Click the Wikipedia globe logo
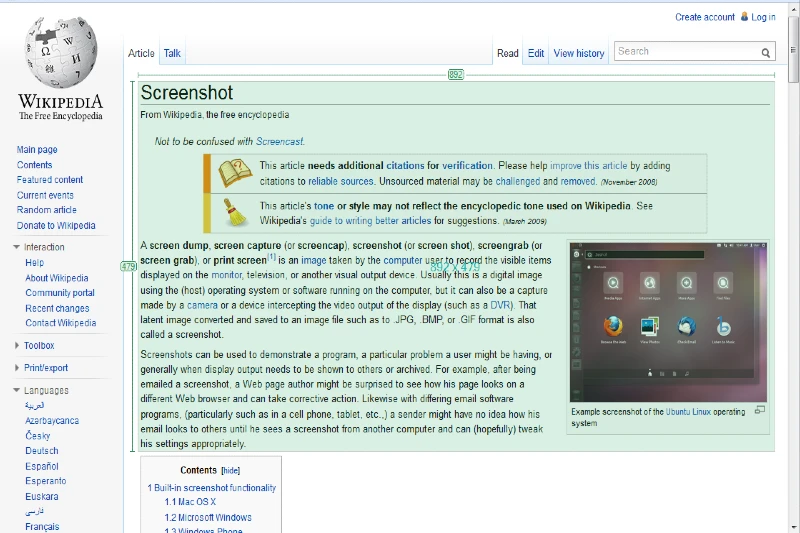Image resolution: width=800 pixels, height=533 pixels. (x=60, y=55)
